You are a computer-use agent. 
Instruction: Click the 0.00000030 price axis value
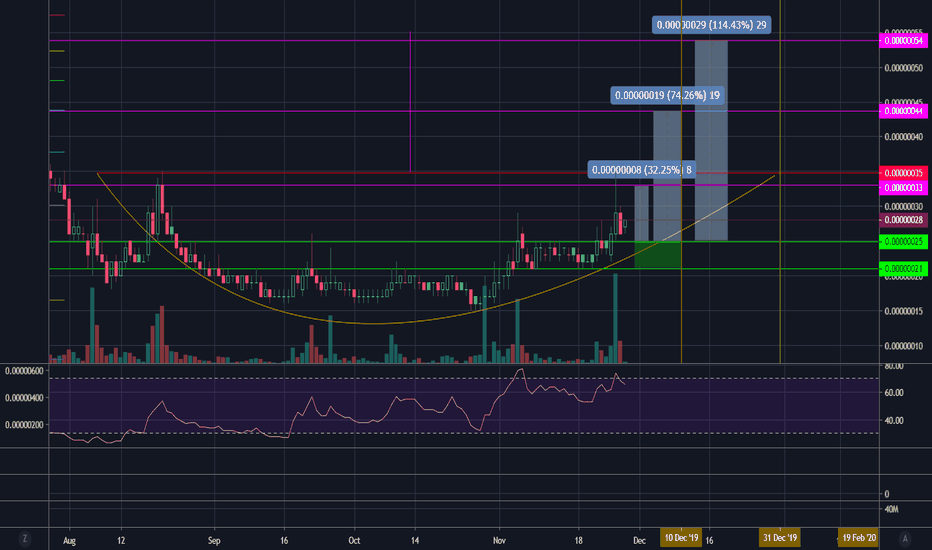point(903,206)
